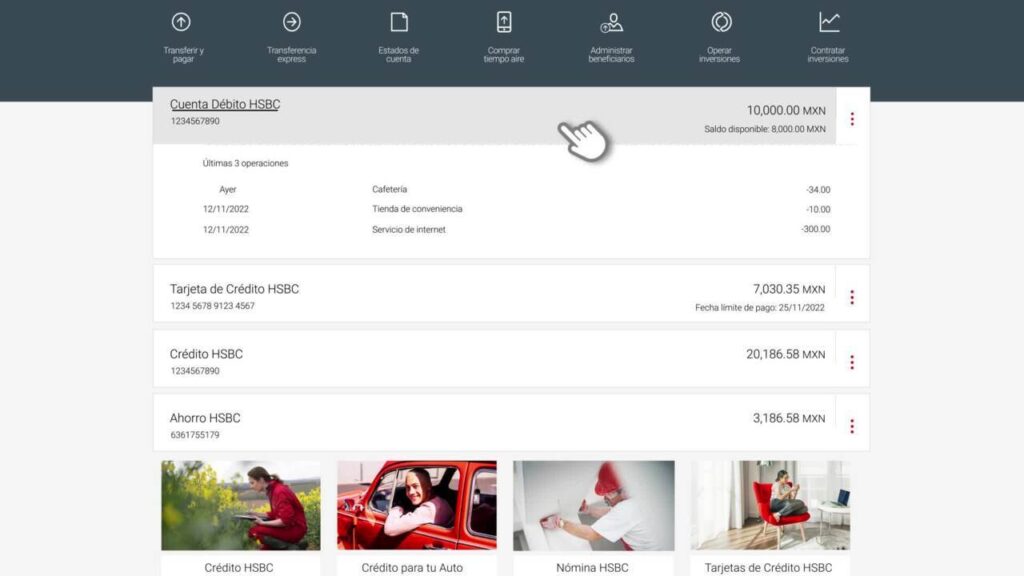Image resolution: width=1024 pixels, height=576 pixels.
Task: Click the -300.00 transaction amount
Action: 816,229
